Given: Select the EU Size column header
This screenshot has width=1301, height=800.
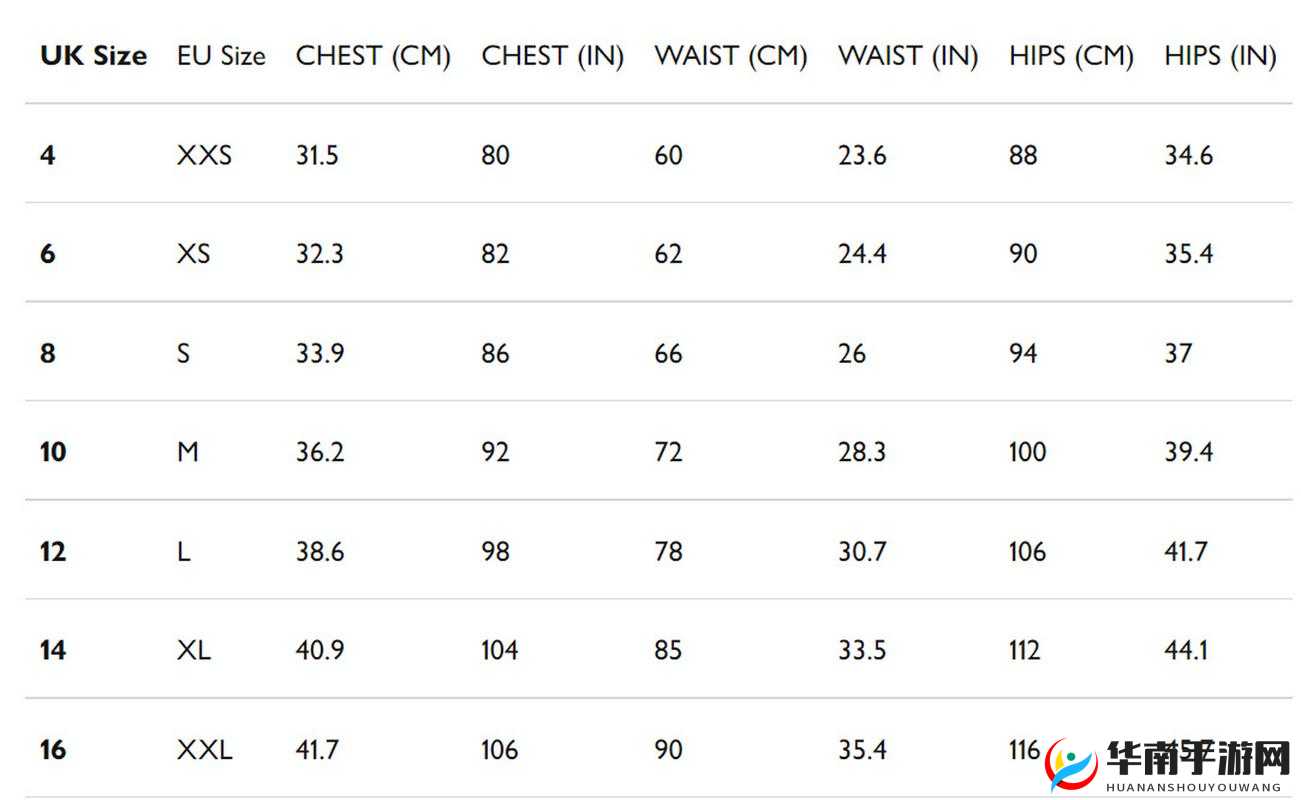Looking at the screenshot, I should click(x=221, y=56).
